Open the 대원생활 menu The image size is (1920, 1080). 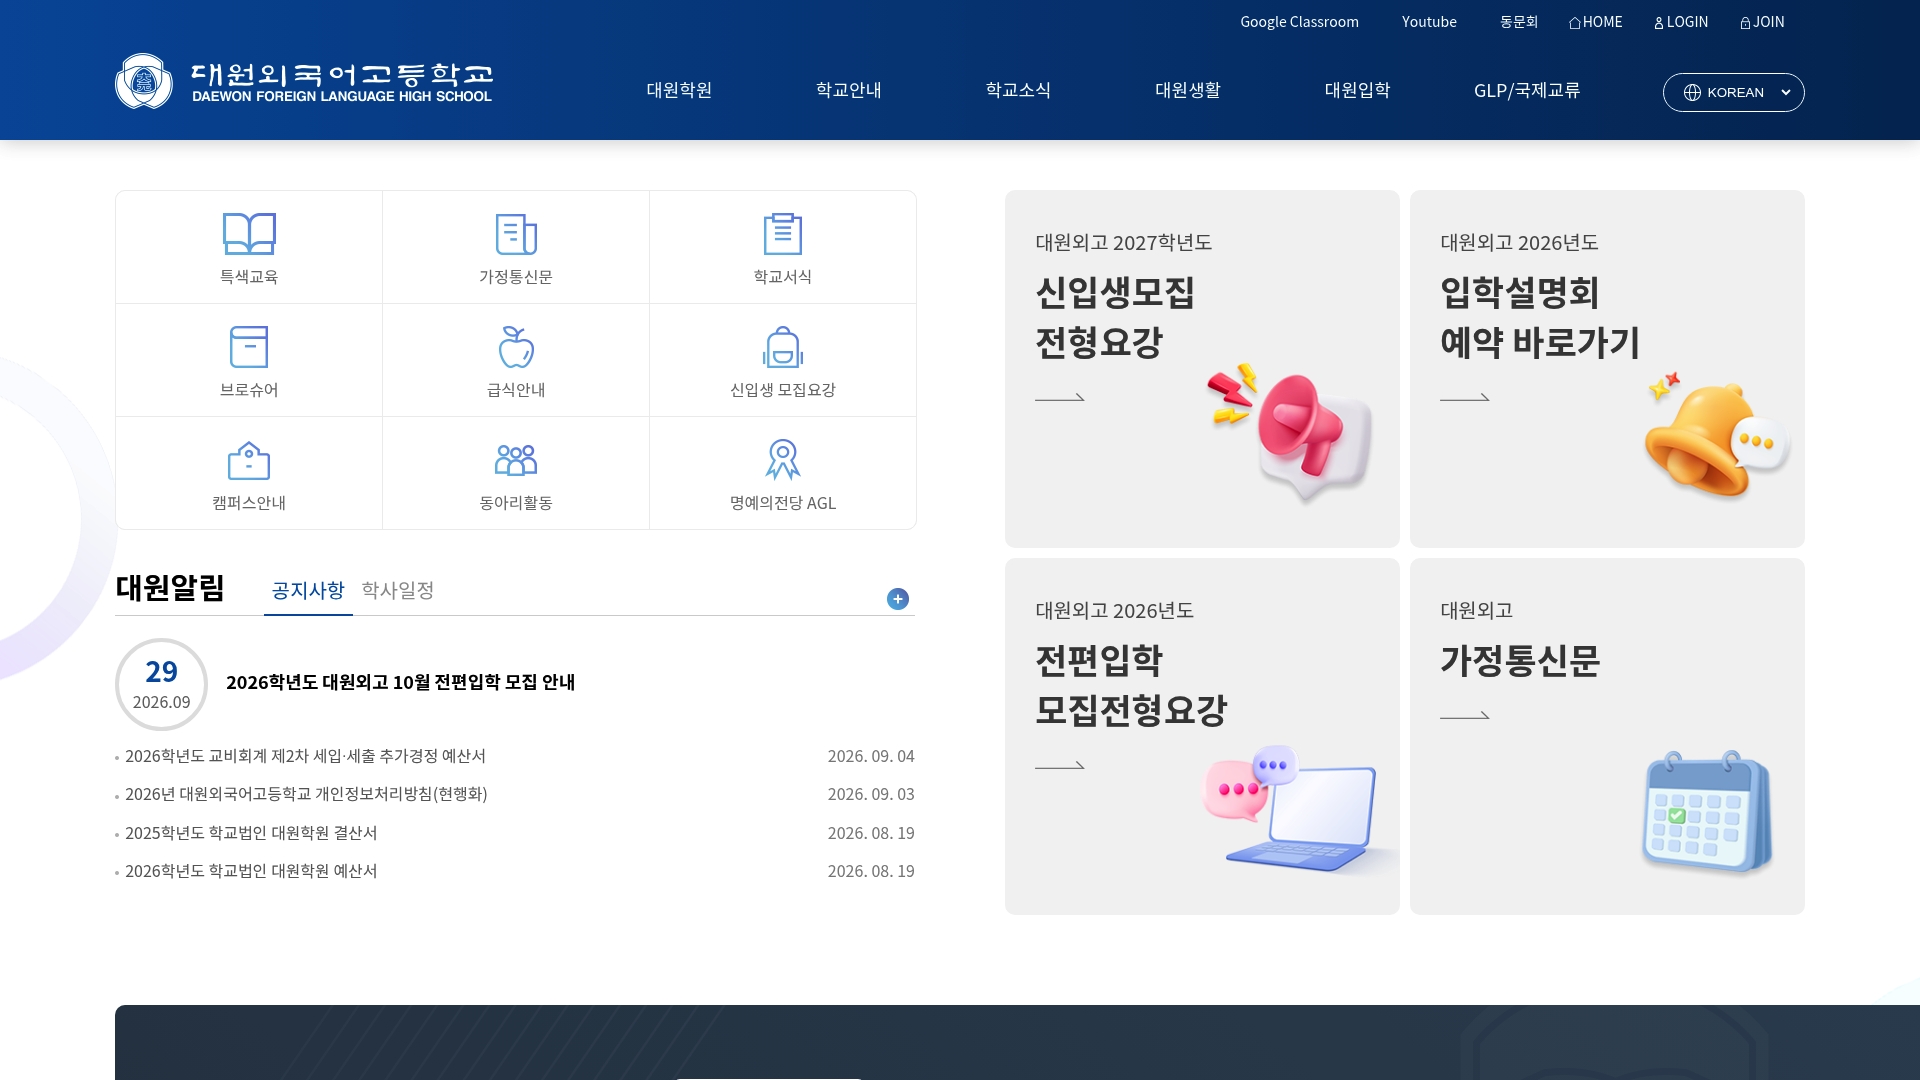point(1188,90)
